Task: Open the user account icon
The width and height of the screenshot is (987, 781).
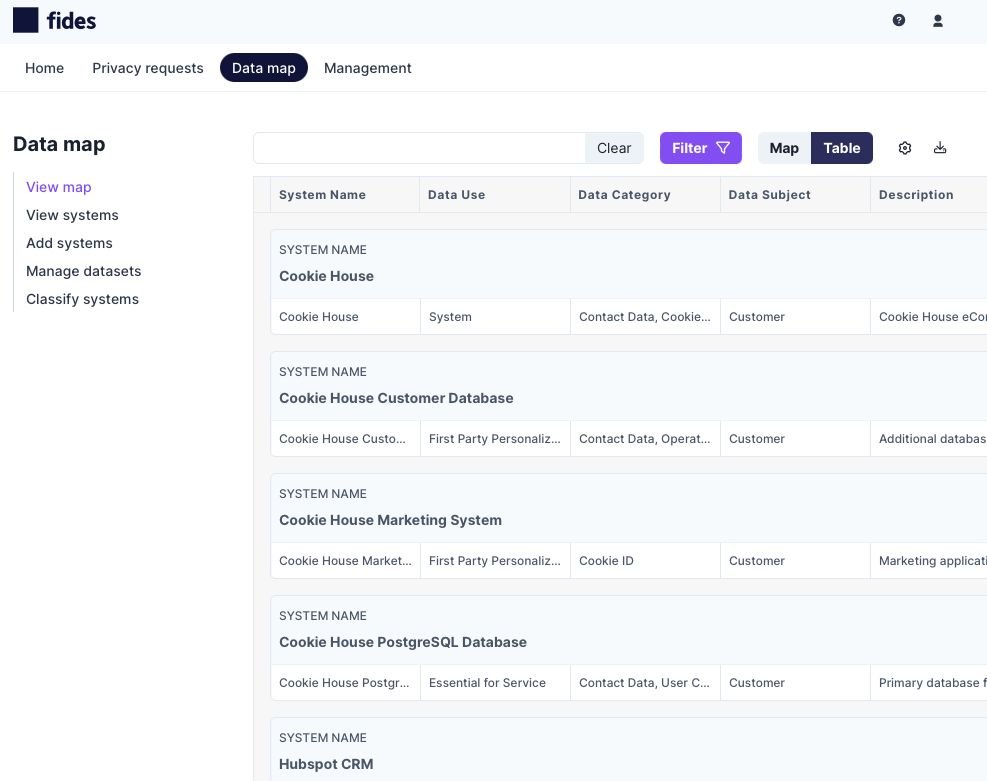Action: pos(938,21)
